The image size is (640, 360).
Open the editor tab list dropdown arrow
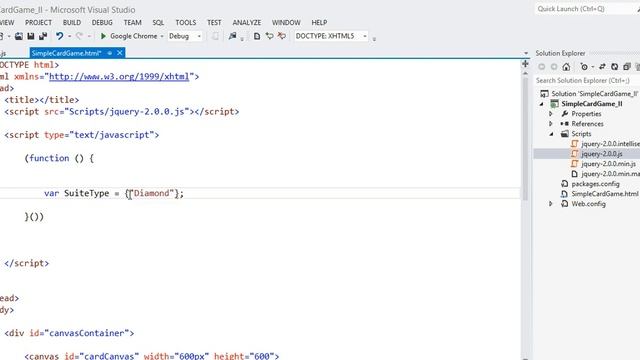pos(526,53)
